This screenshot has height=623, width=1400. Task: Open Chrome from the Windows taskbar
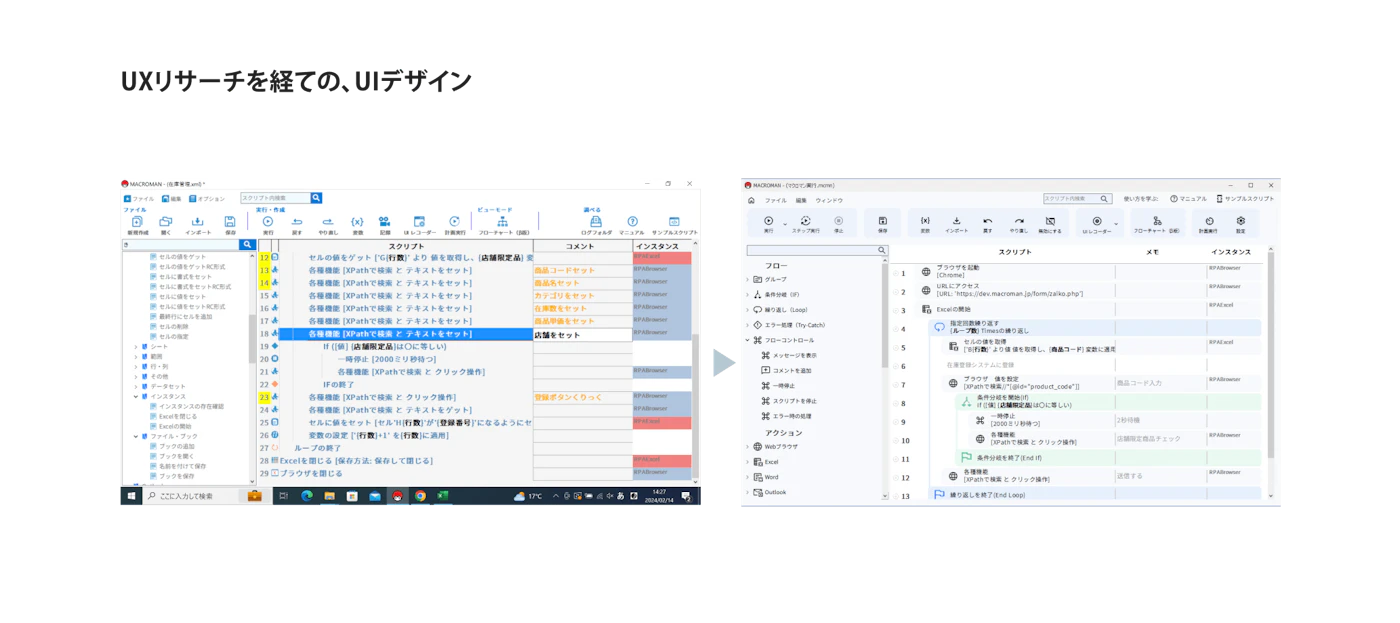coord(420,496)
